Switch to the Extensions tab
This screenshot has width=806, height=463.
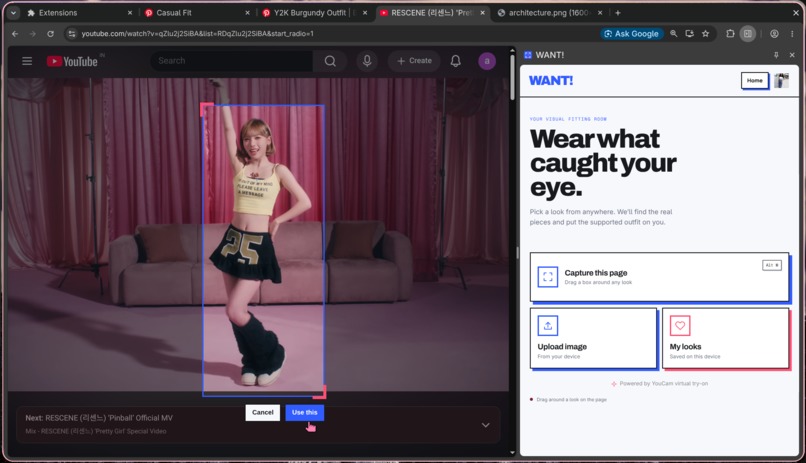(x=80, y=13)
